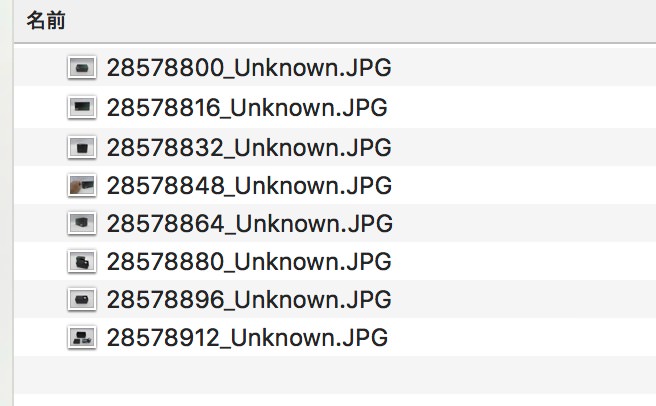Select file name 28578880_Unknown.JPG

249,261
